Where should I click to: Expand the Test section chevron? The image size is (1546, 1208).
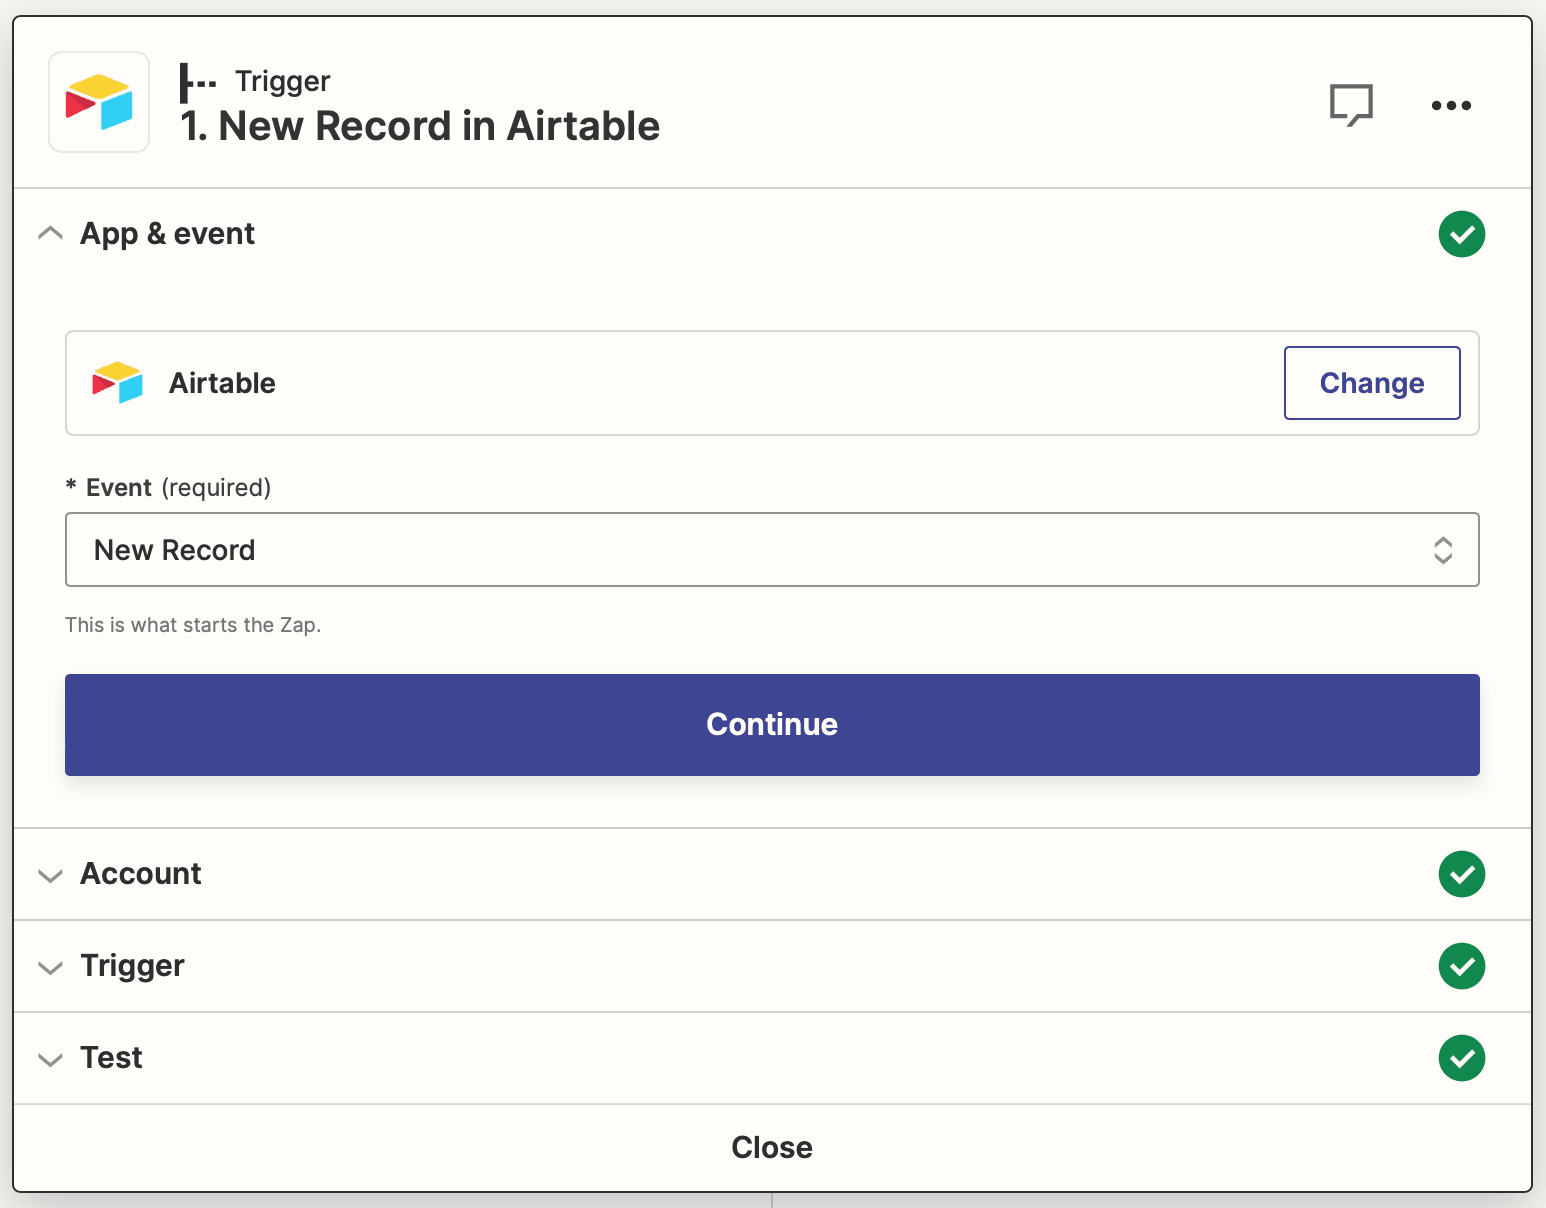coord(50,1060)
